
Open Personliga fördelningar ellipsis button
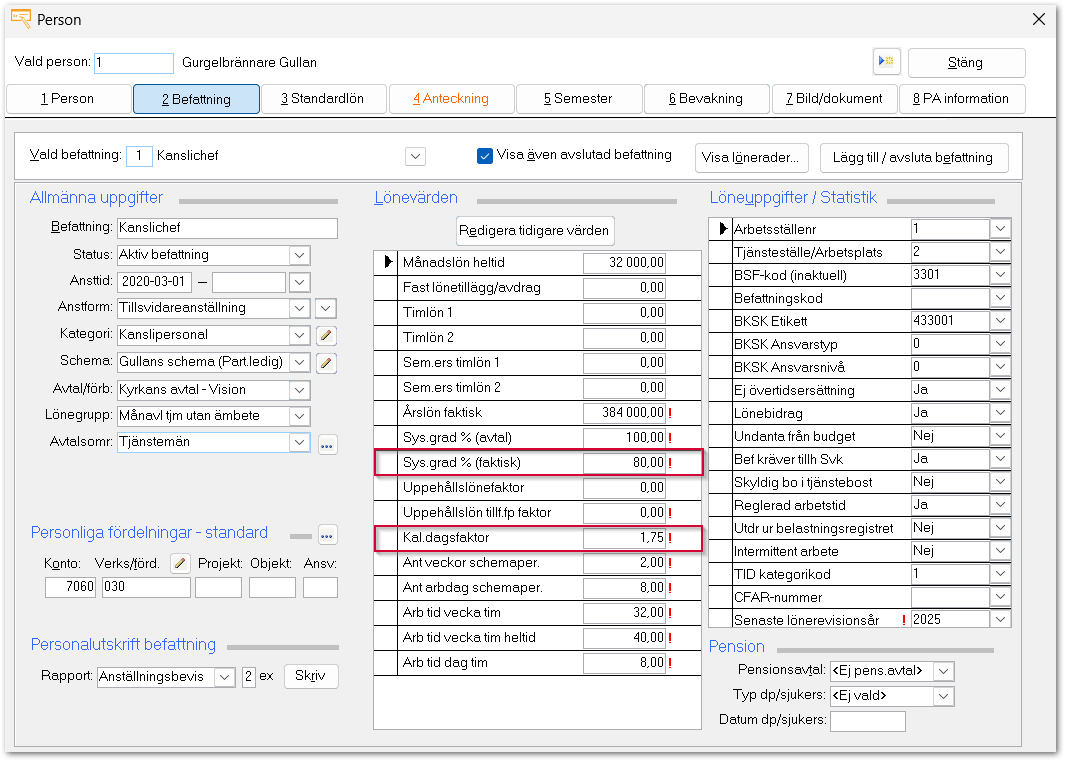pos(327,534)
